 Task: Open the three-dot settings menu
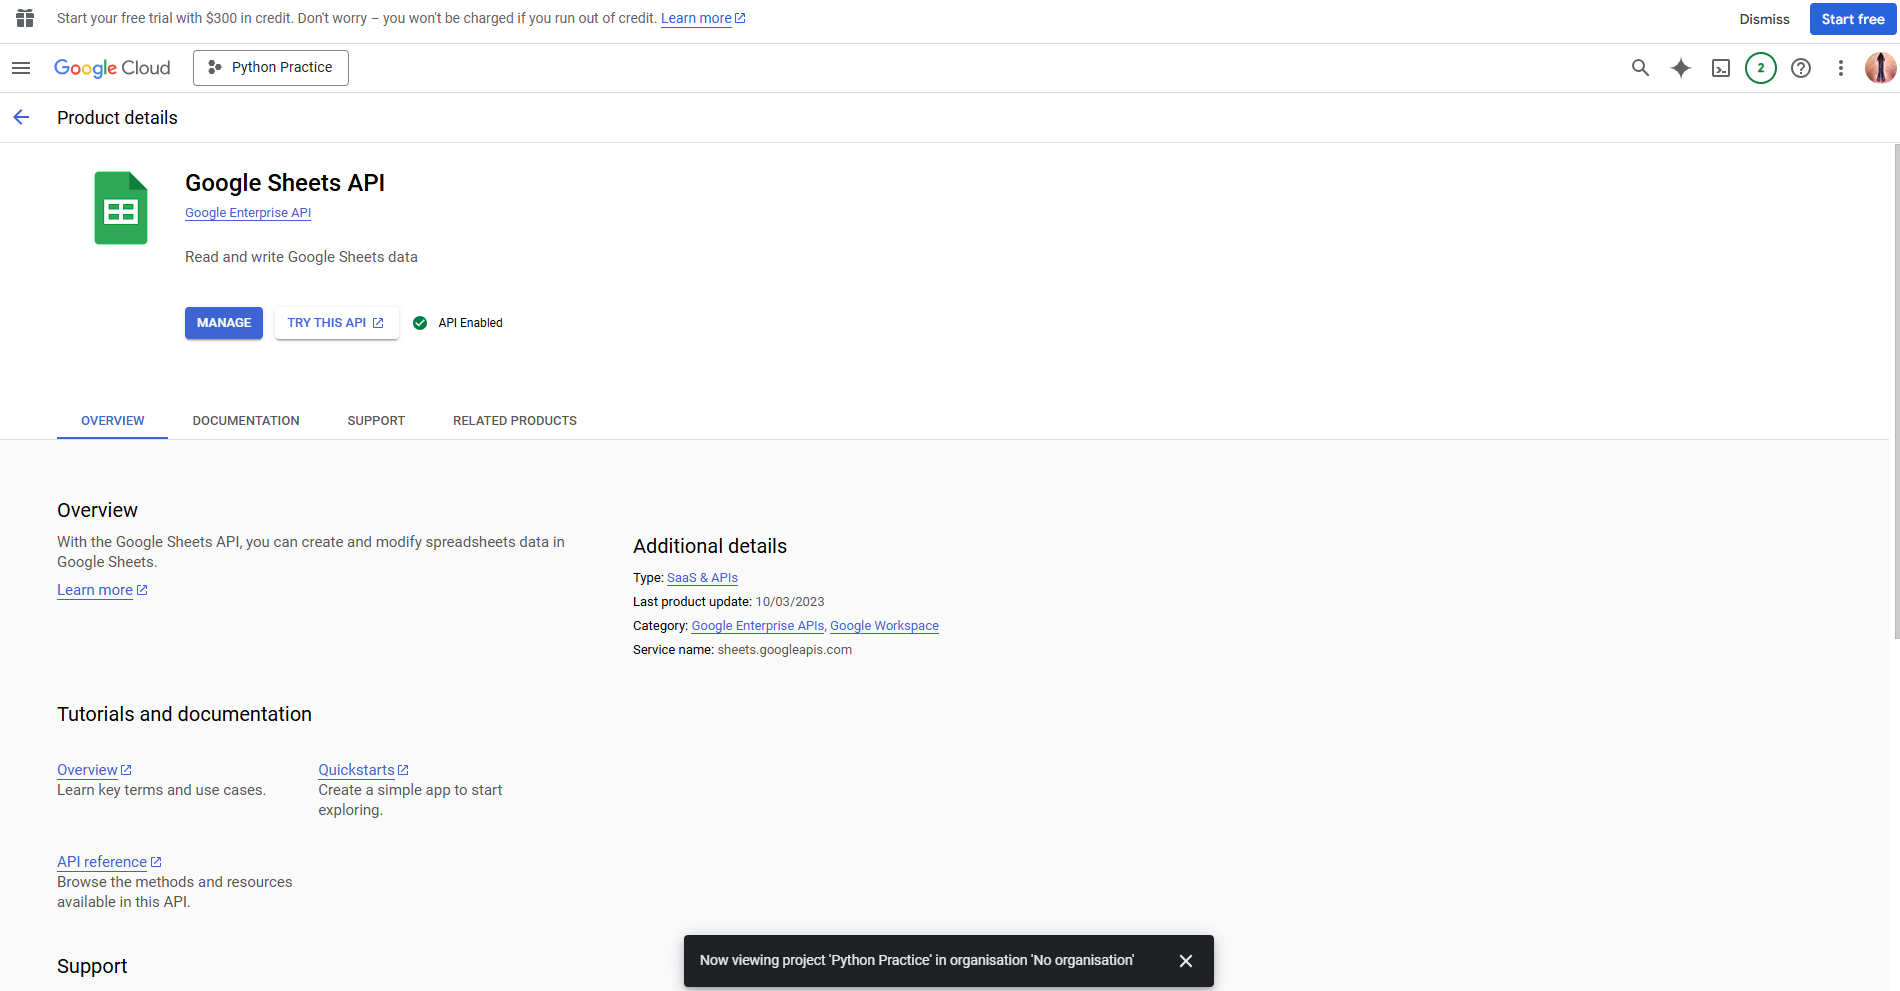(x=1841, y=68)
